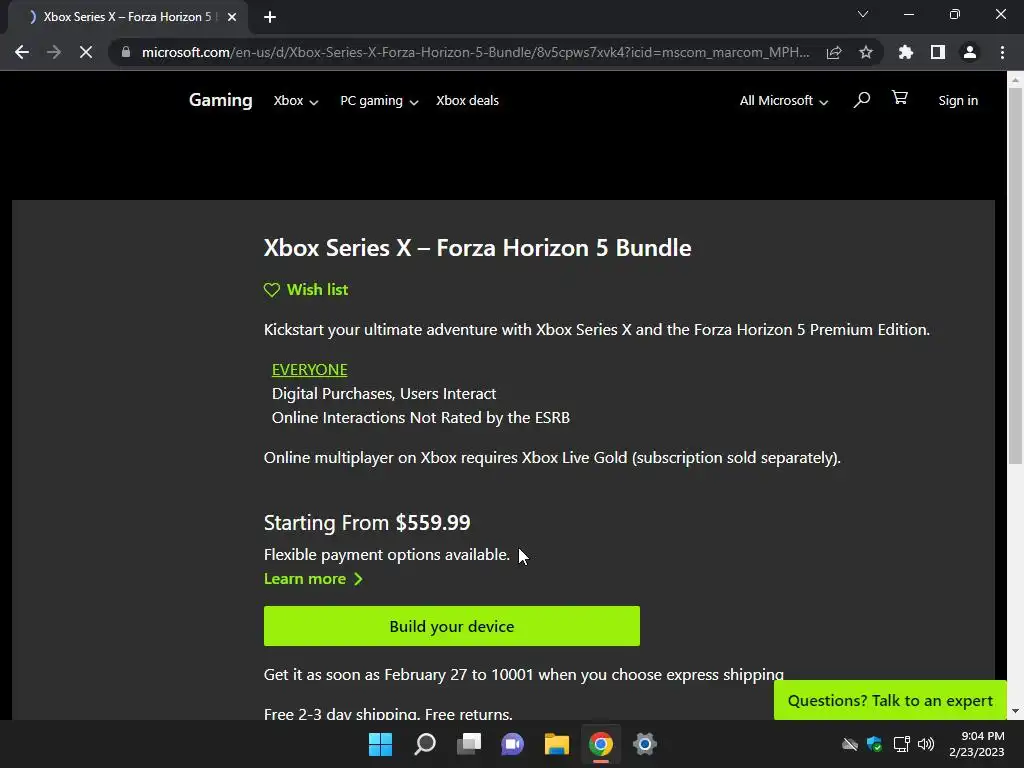
Task: Open Xbox deals page
Action: click(468, 101)
